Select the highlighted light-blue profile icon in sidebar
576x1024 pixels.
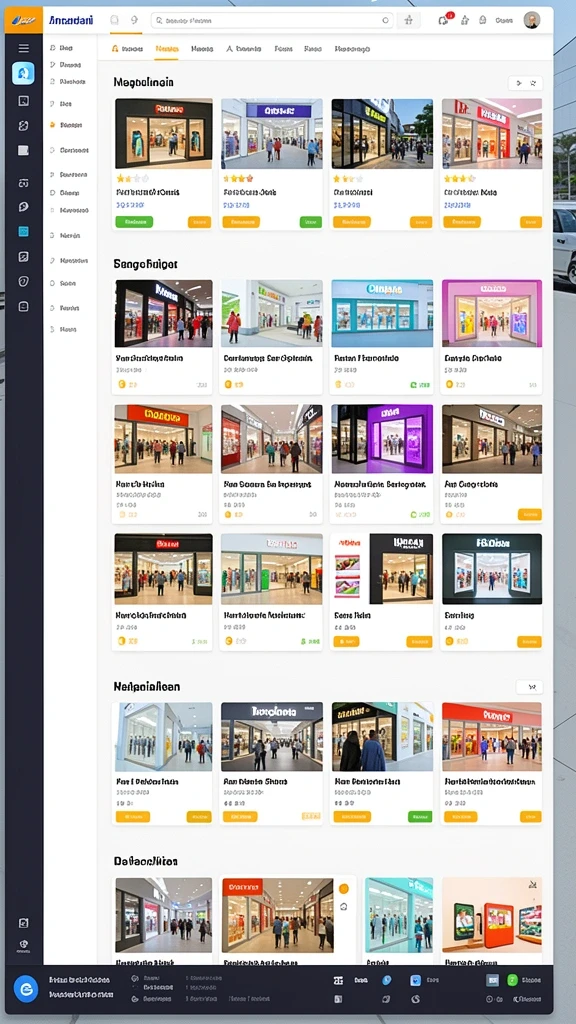click(24, 73)
